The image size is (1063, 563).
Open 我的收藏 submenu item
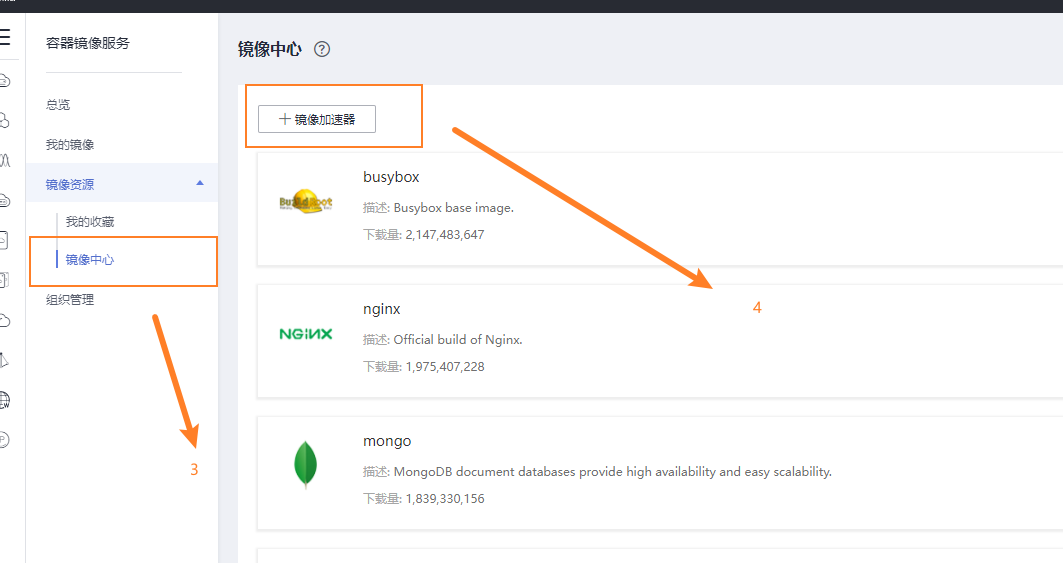89,222
